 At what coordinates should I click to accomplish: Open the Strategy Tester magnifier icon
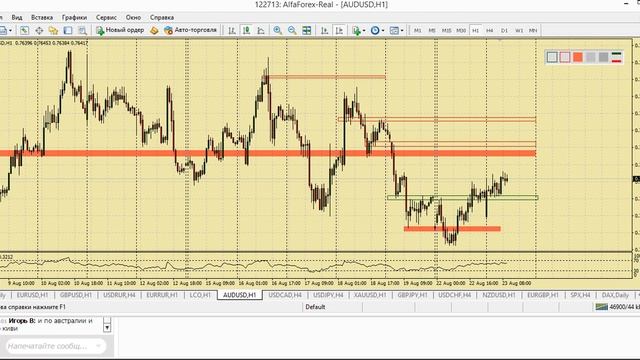[x=82, y=30]
